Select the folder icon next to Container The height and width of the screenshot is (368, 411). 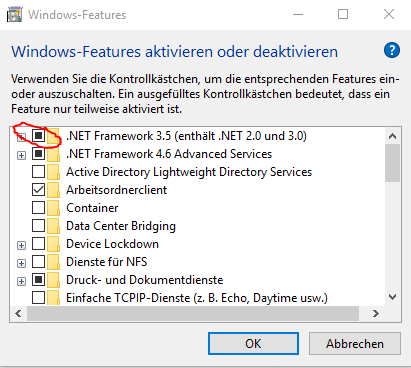click(x=53, y=208)
